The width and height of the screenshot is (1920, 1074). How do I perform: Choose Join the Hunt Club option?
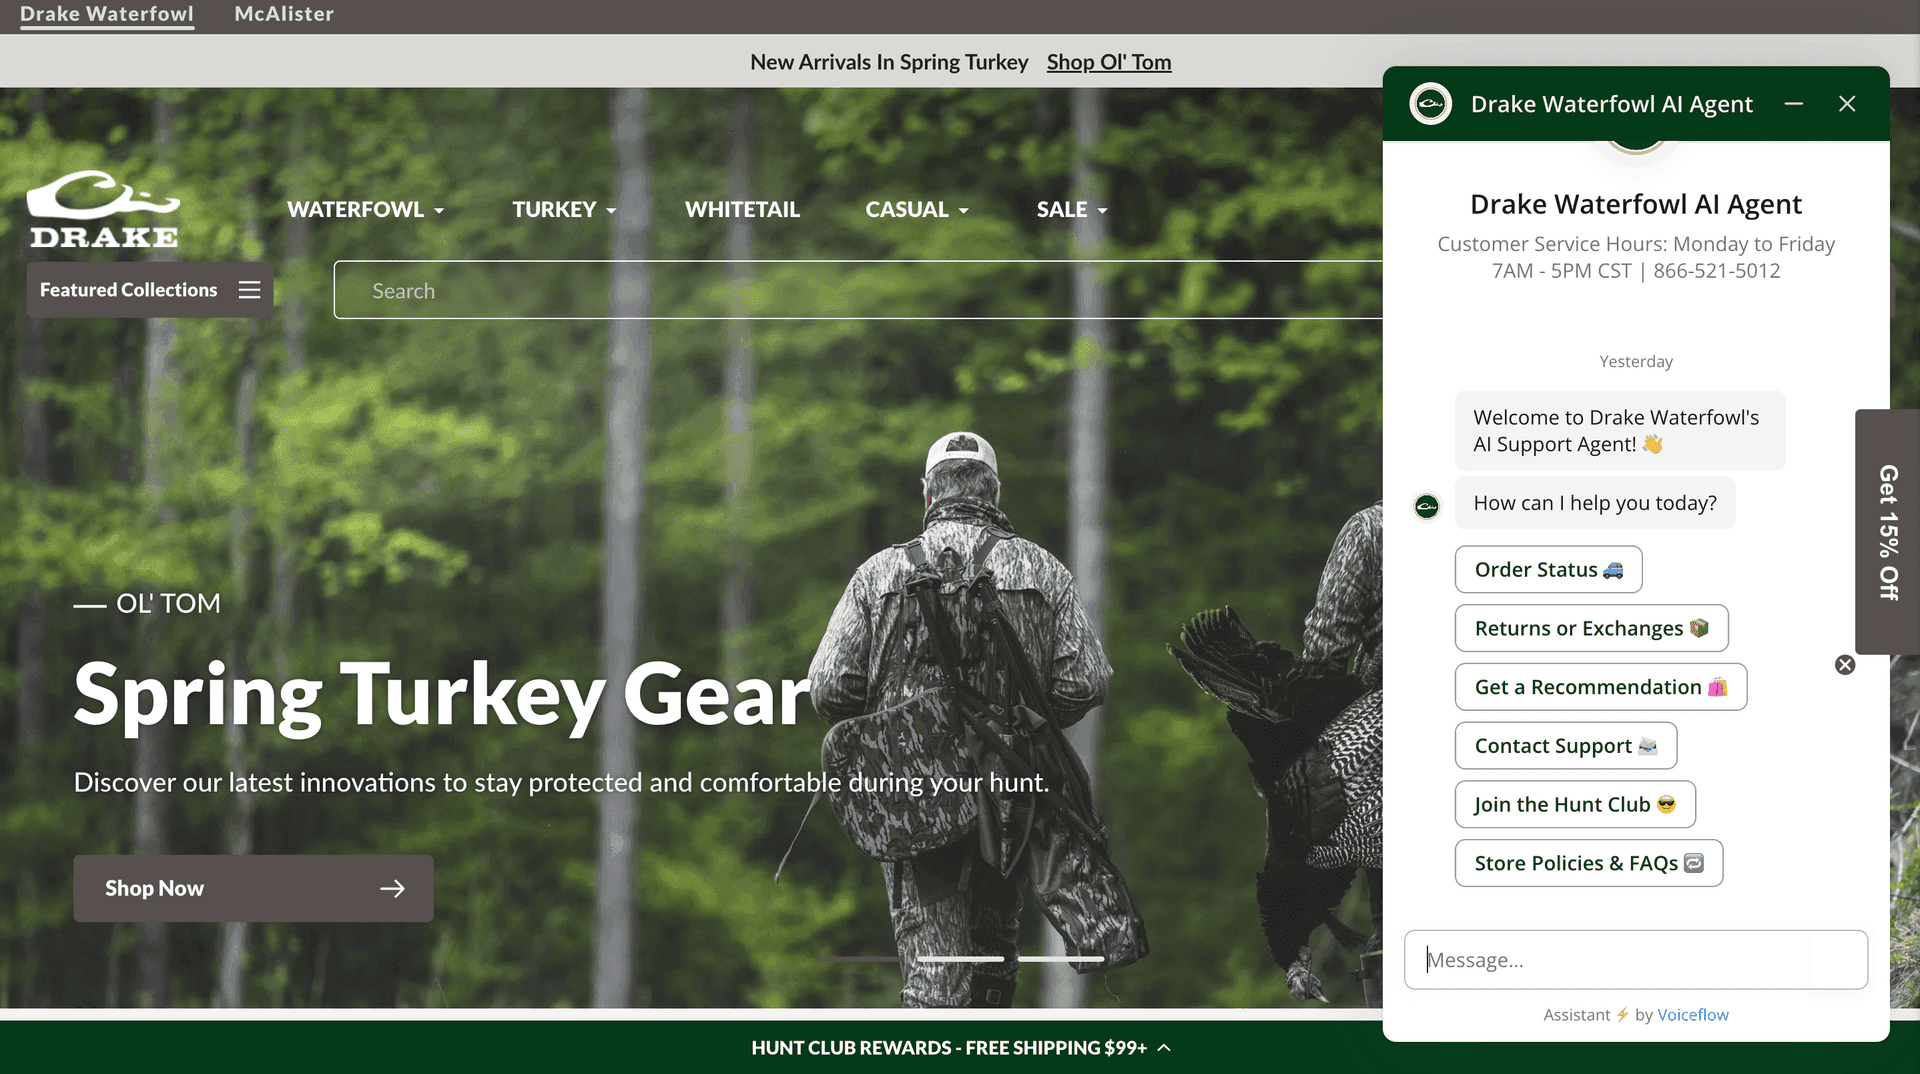pyautogui.click(x=1575, y=804)
